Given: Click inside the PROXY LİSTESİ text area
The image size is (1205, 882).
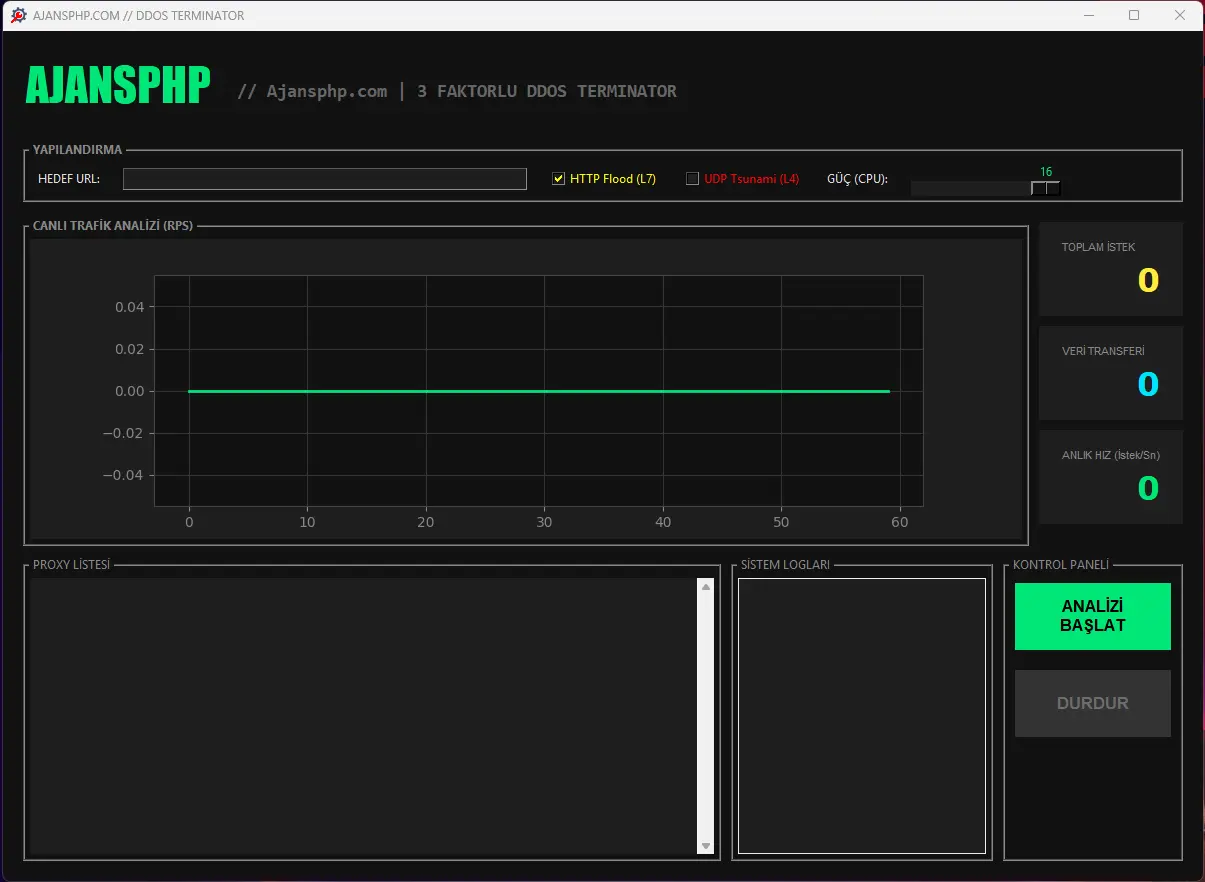Looking at the screenshot, I should (x=362, y=716).
